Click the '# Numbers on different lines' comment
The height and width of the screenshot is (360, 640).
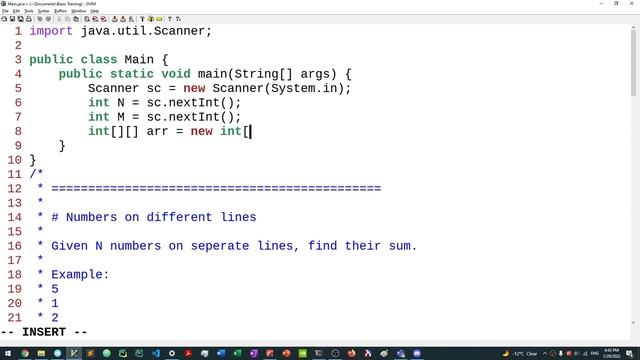[153, 217]
